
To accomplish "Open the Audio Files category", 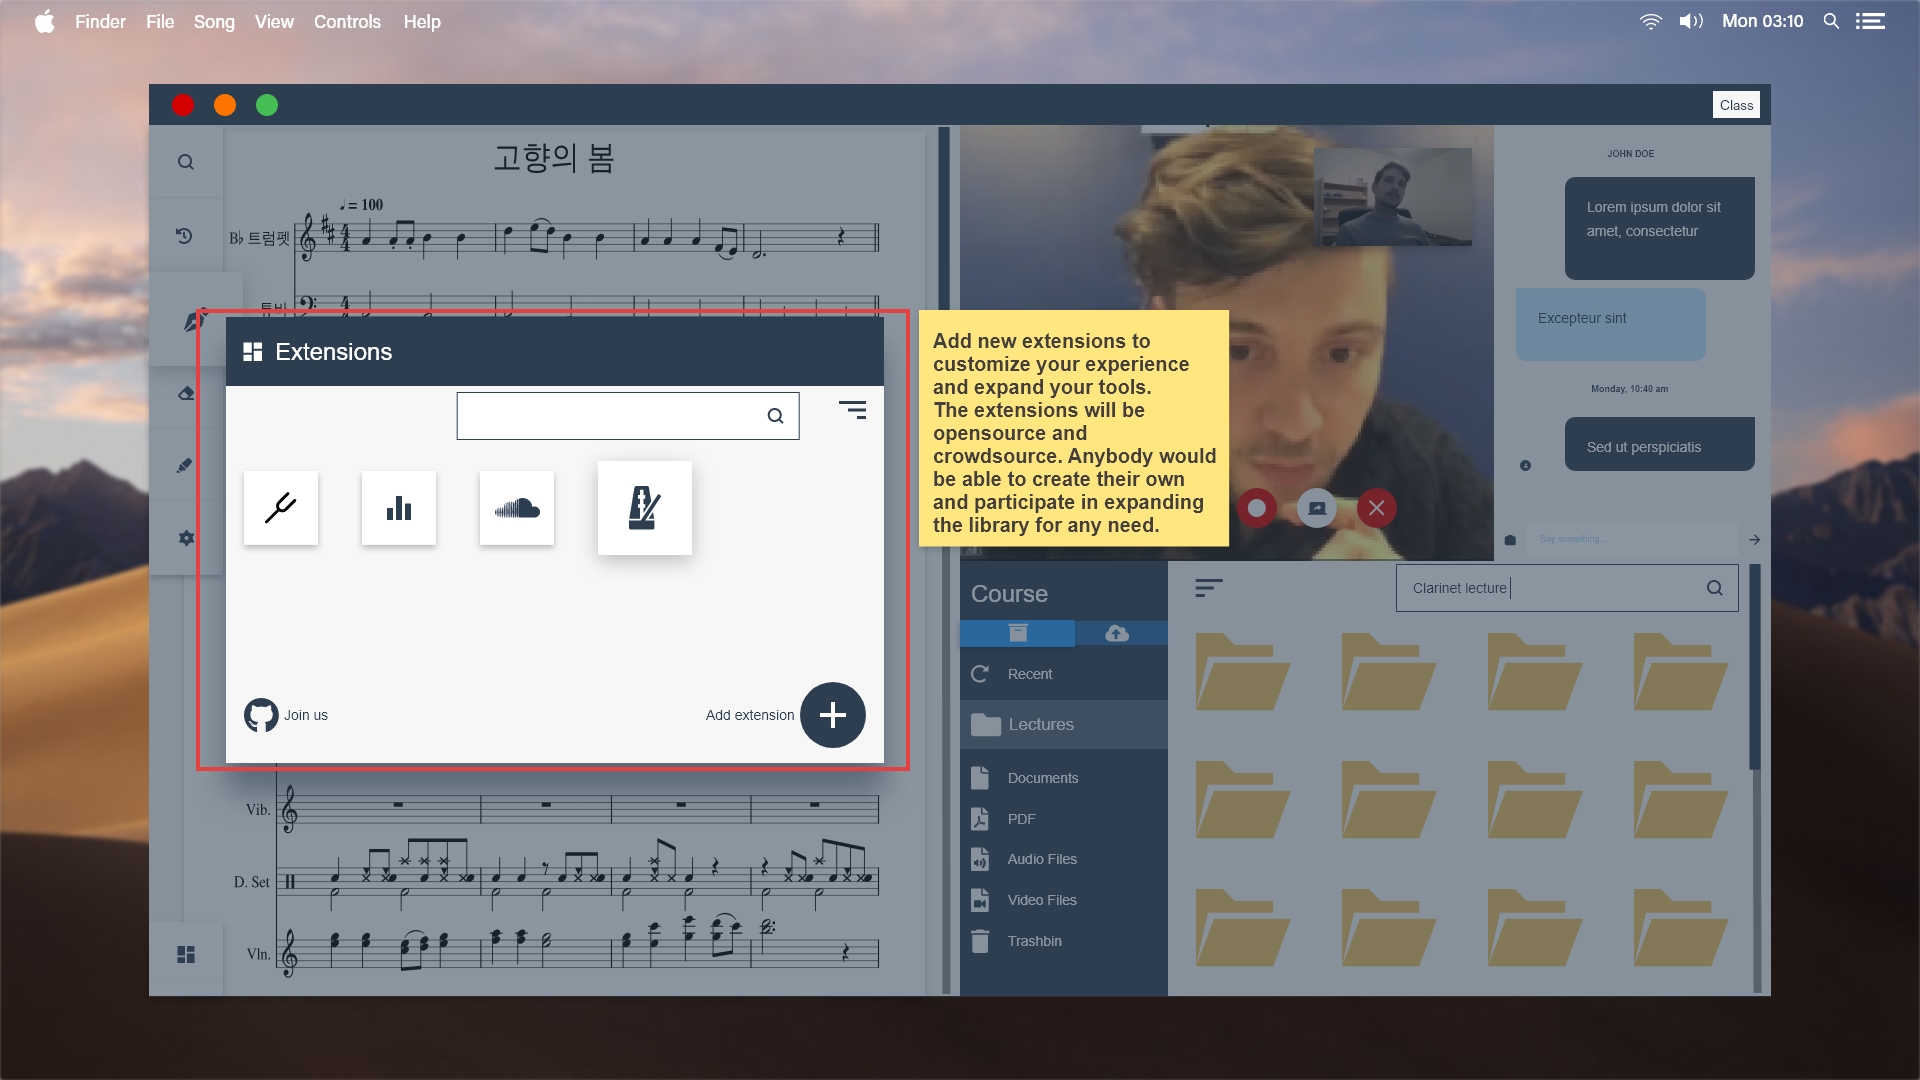I will 1042,859.
